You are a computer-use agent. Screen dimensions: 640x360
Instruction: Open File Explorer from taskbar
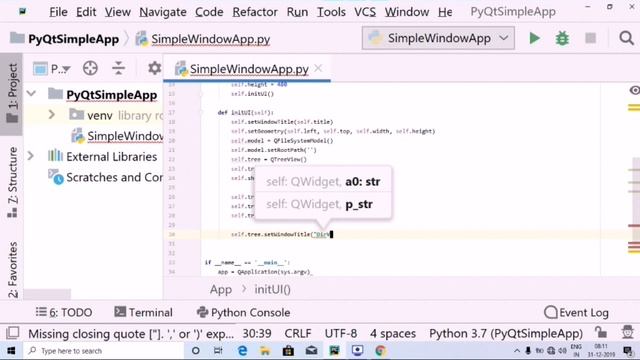click(x=265, y=351)
